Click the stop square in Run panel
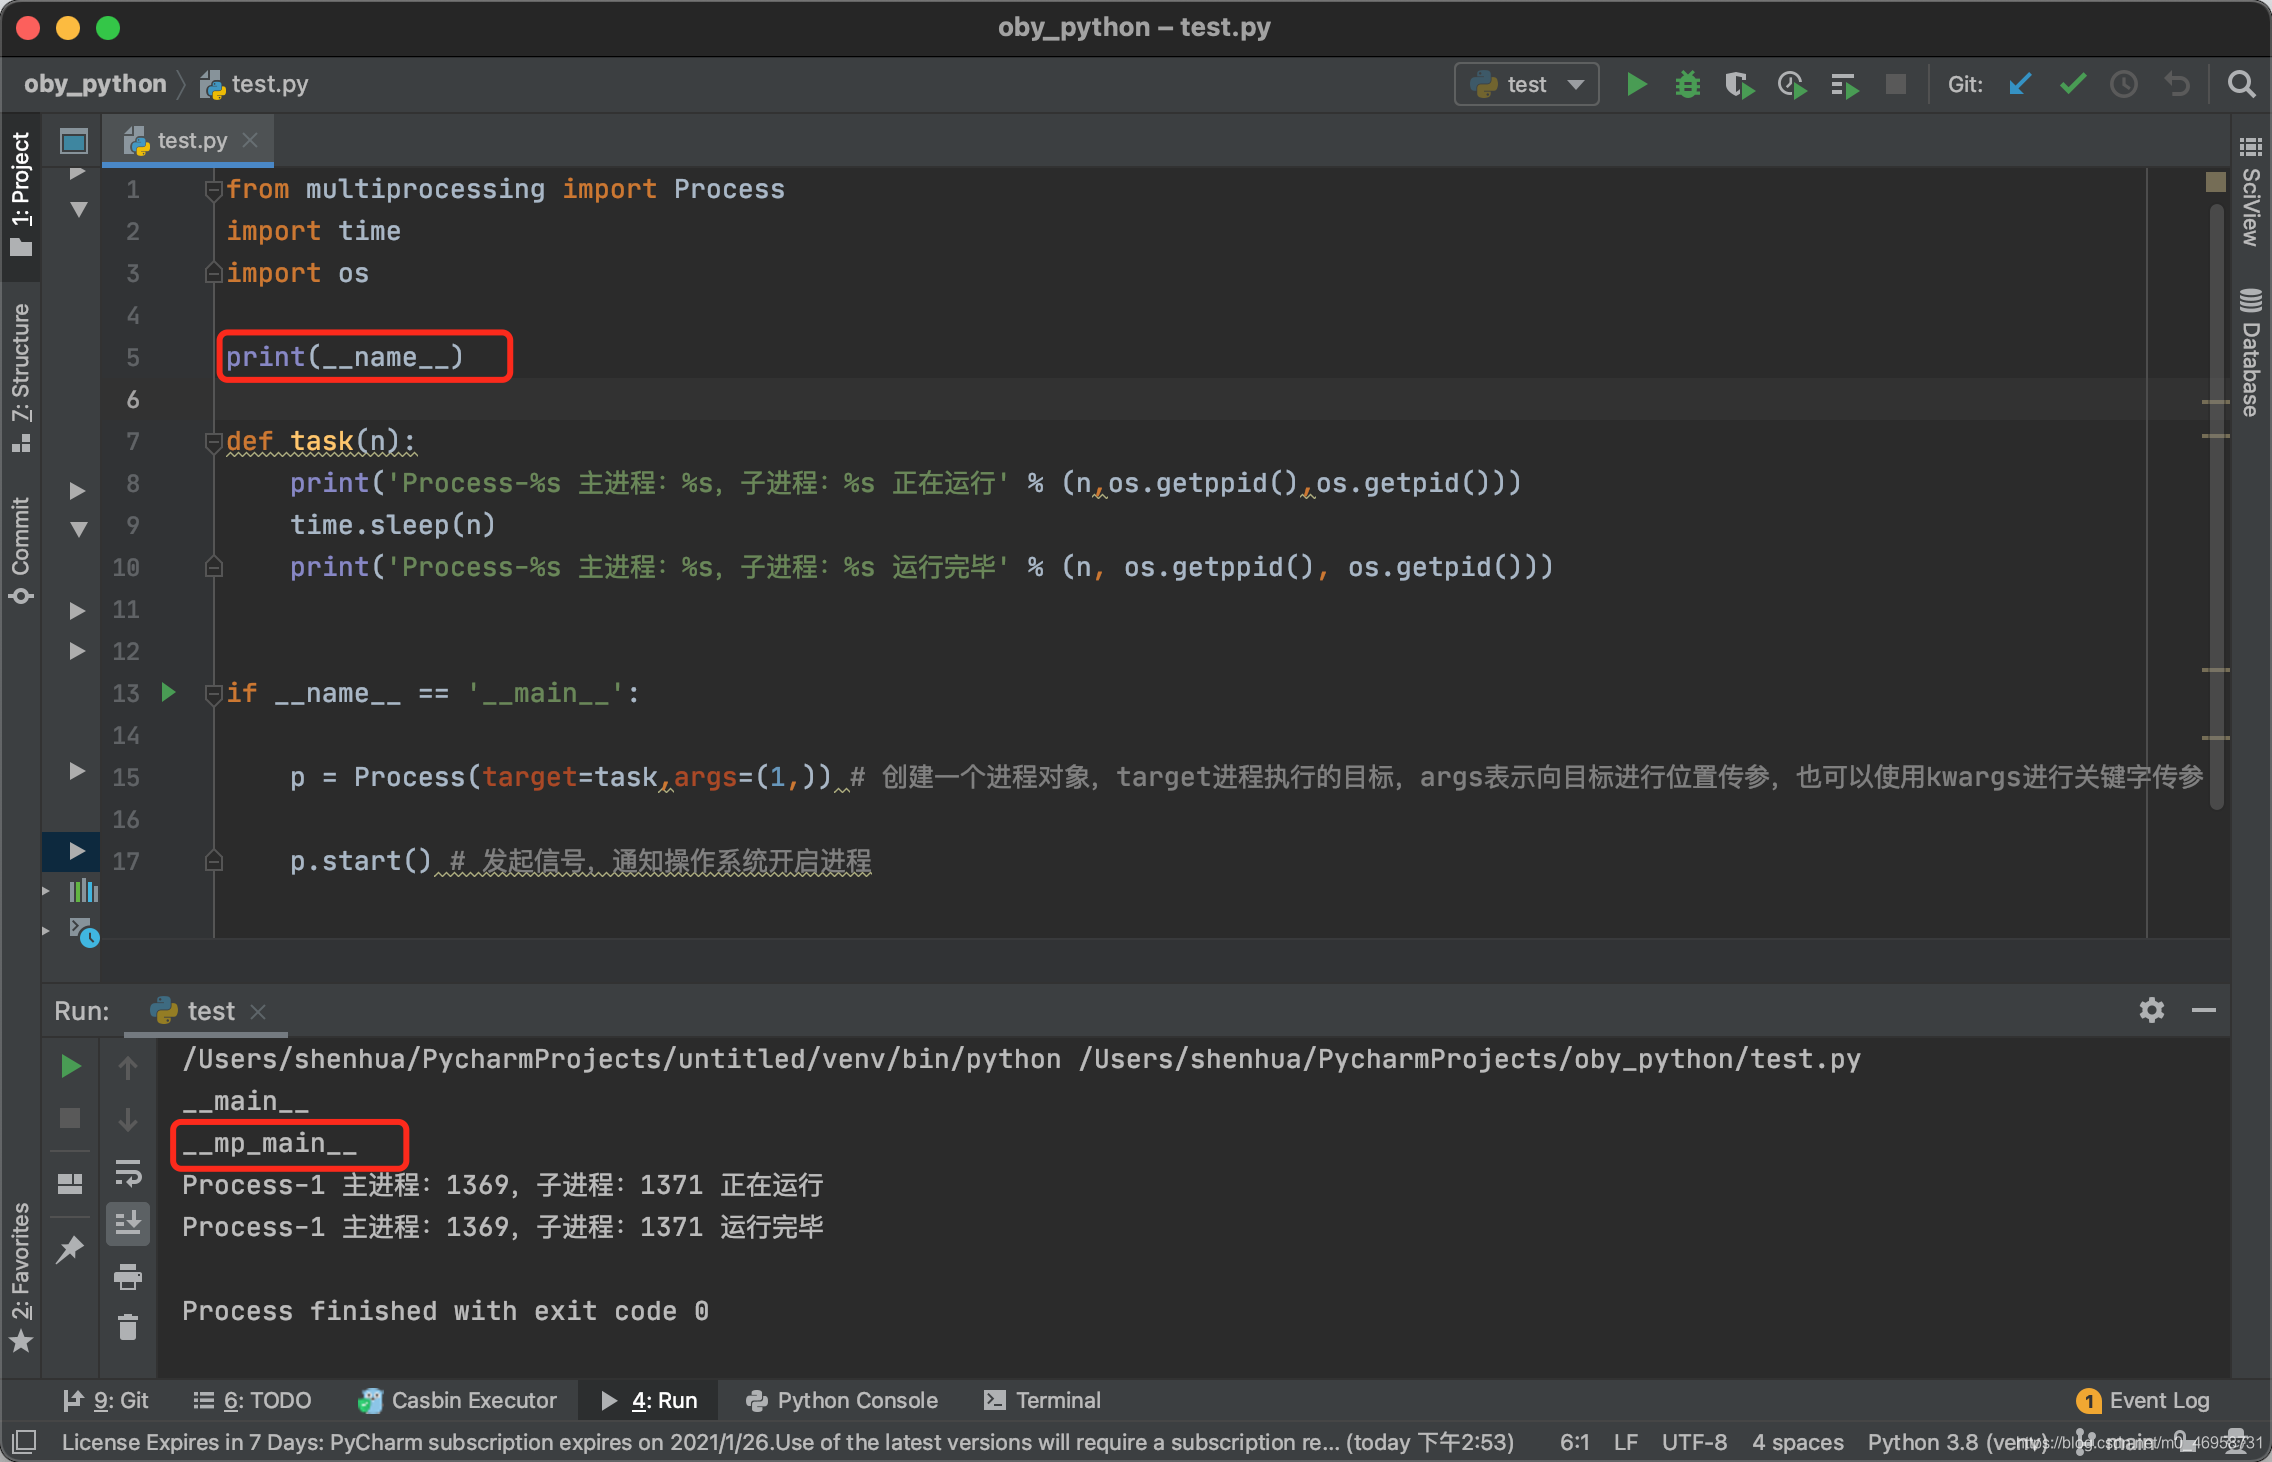The height and width of the screenshot is (1462, 2272). (x=70, y=1118)
